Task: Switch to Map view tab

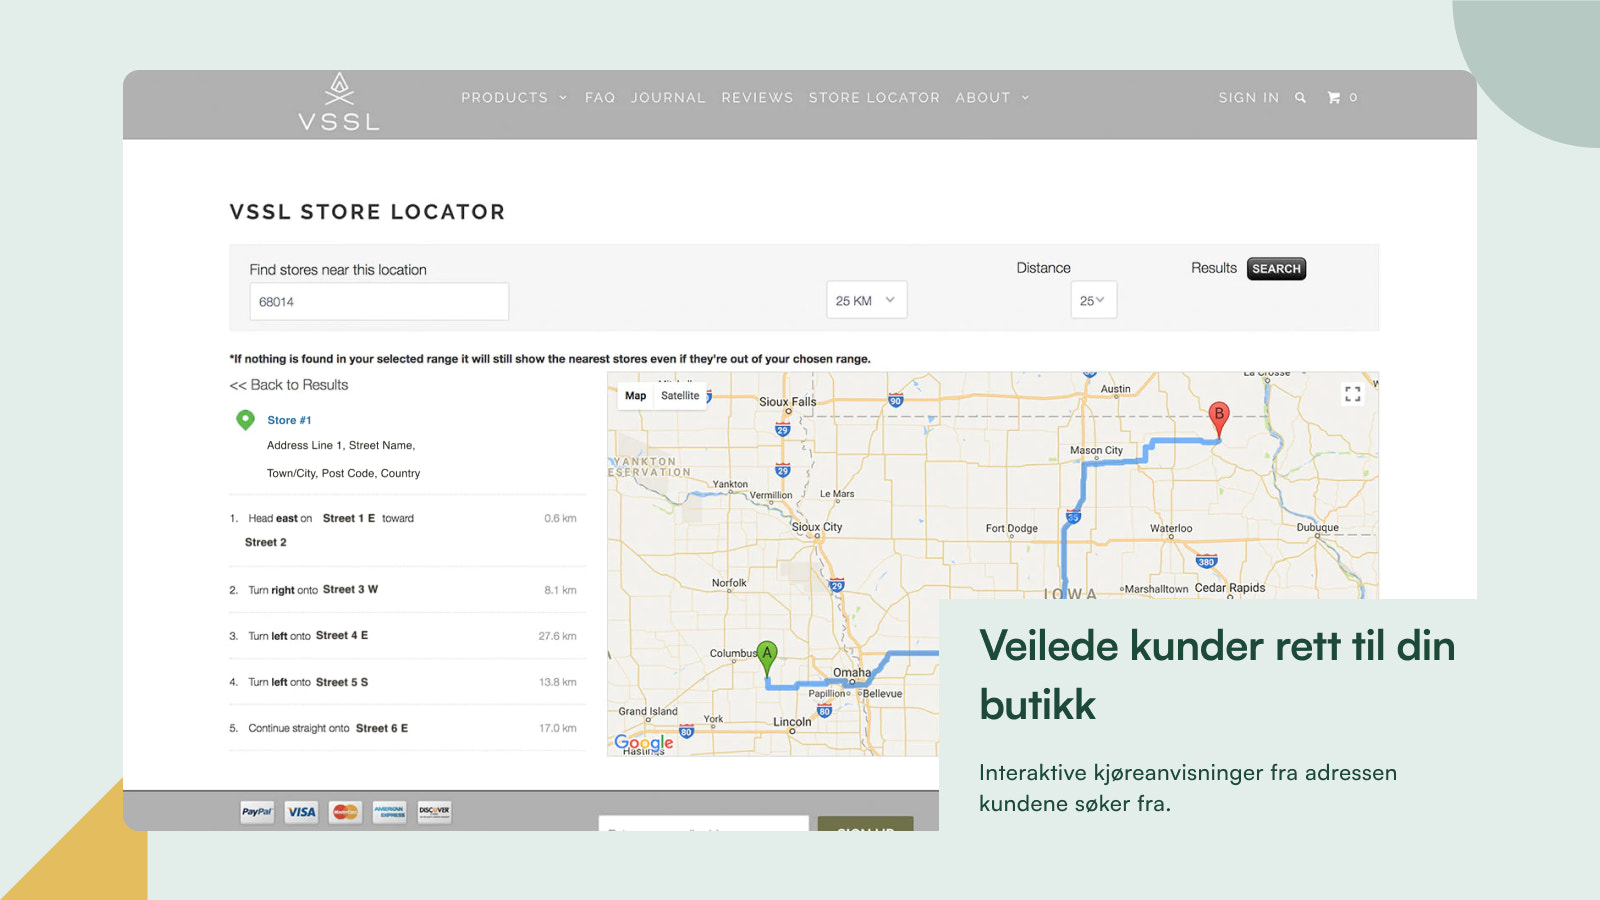Action: point(636,396)
